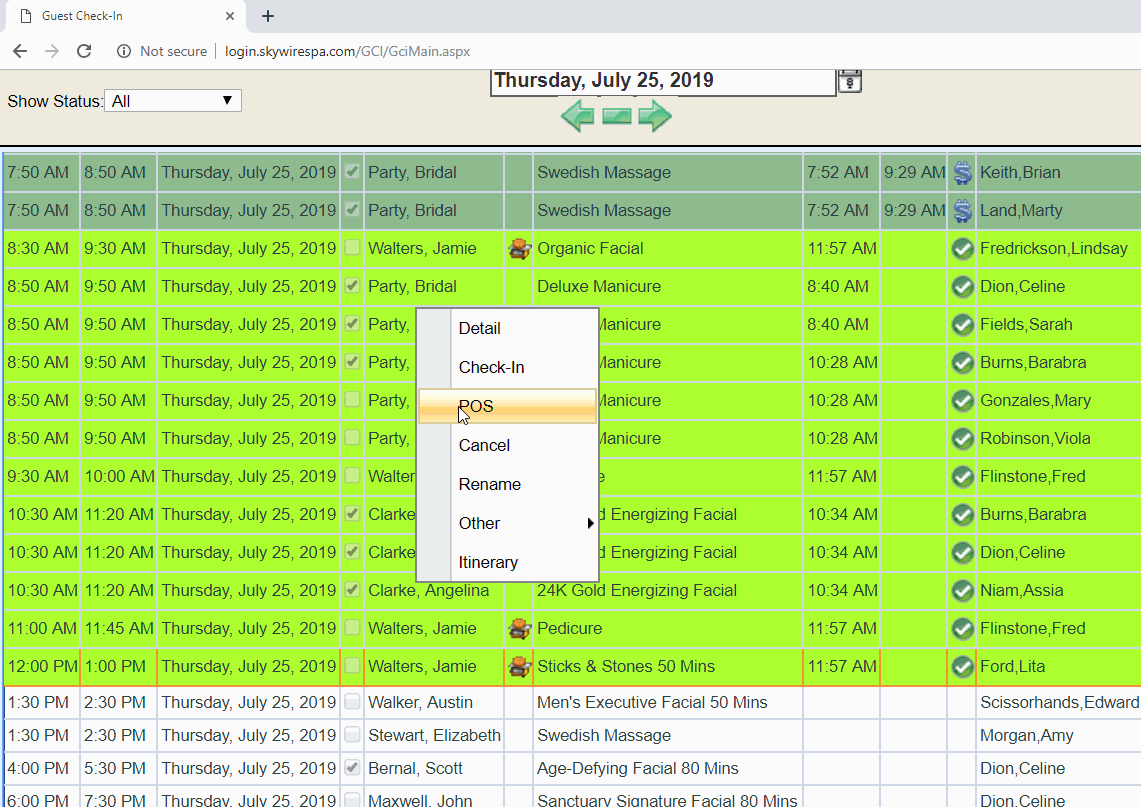Open a new browser tab
The height and width of the screenshot is (807, 1141).
click(x=268, y=16)
